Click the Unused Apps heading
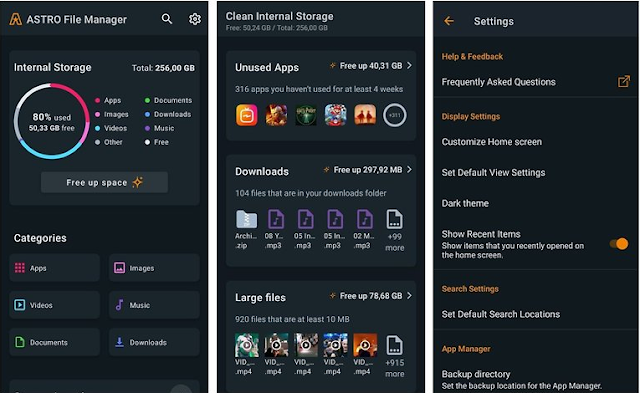Viewport: 640px width, 393px height. (267, 67)
